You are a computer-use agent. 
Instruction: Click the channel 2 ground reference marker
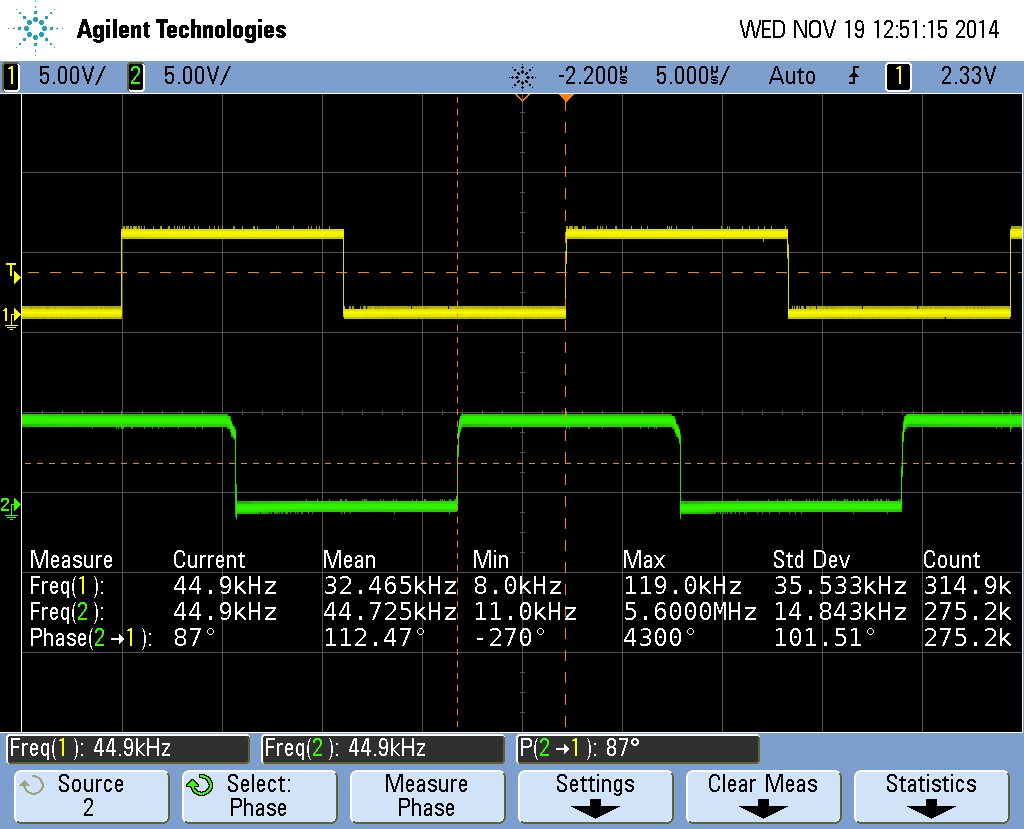coord(11,506)
